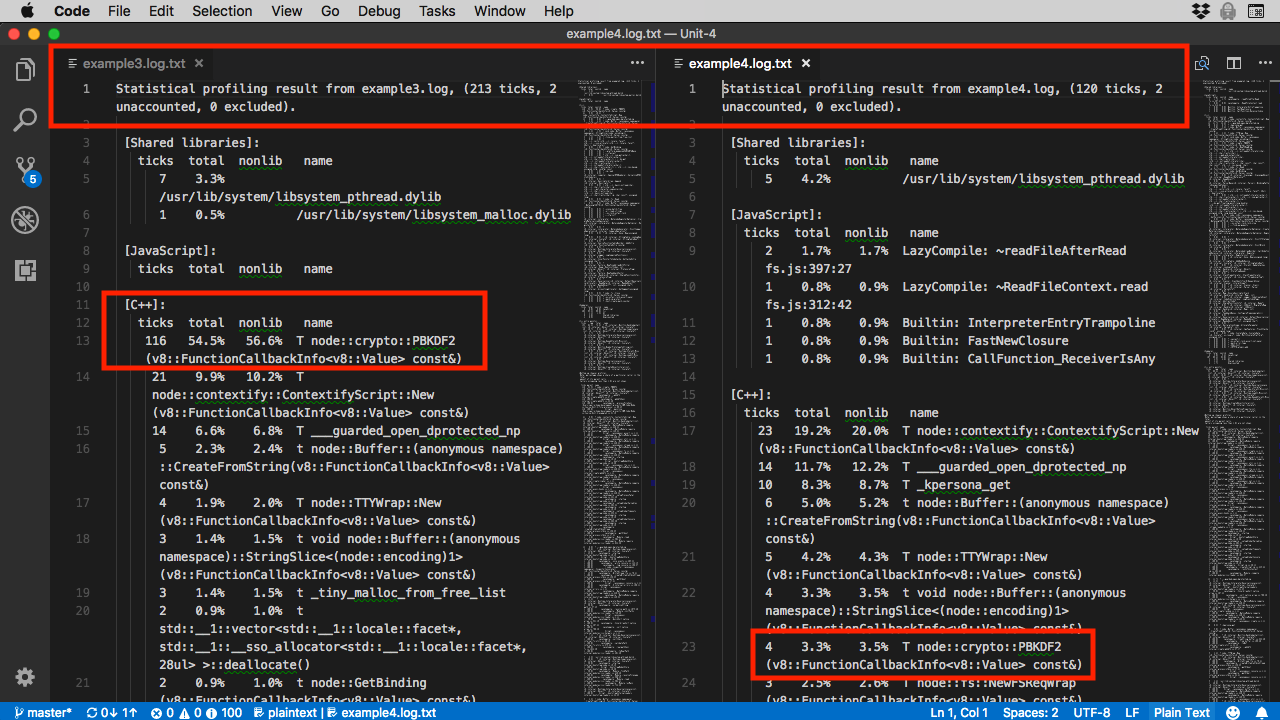This screenshot has height=720, width=1280.
Task: Click the smiley feedback icon in status bar
Action: coord(1233,712)
